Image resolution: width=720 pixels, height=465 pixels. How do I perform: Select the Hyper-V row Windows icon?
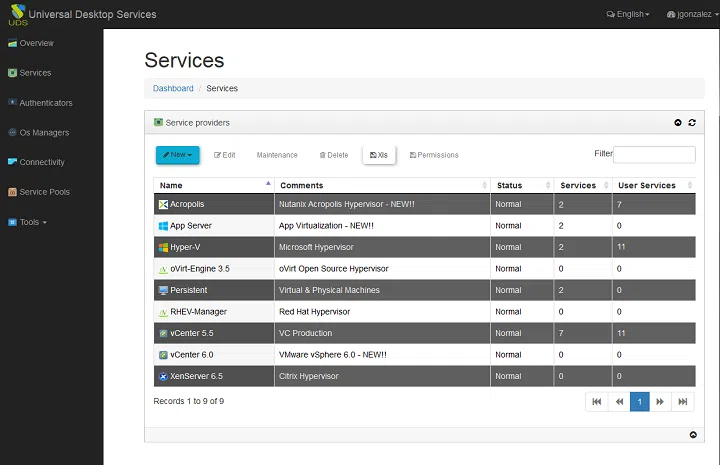pyautogui.click(x=163, y=247)
